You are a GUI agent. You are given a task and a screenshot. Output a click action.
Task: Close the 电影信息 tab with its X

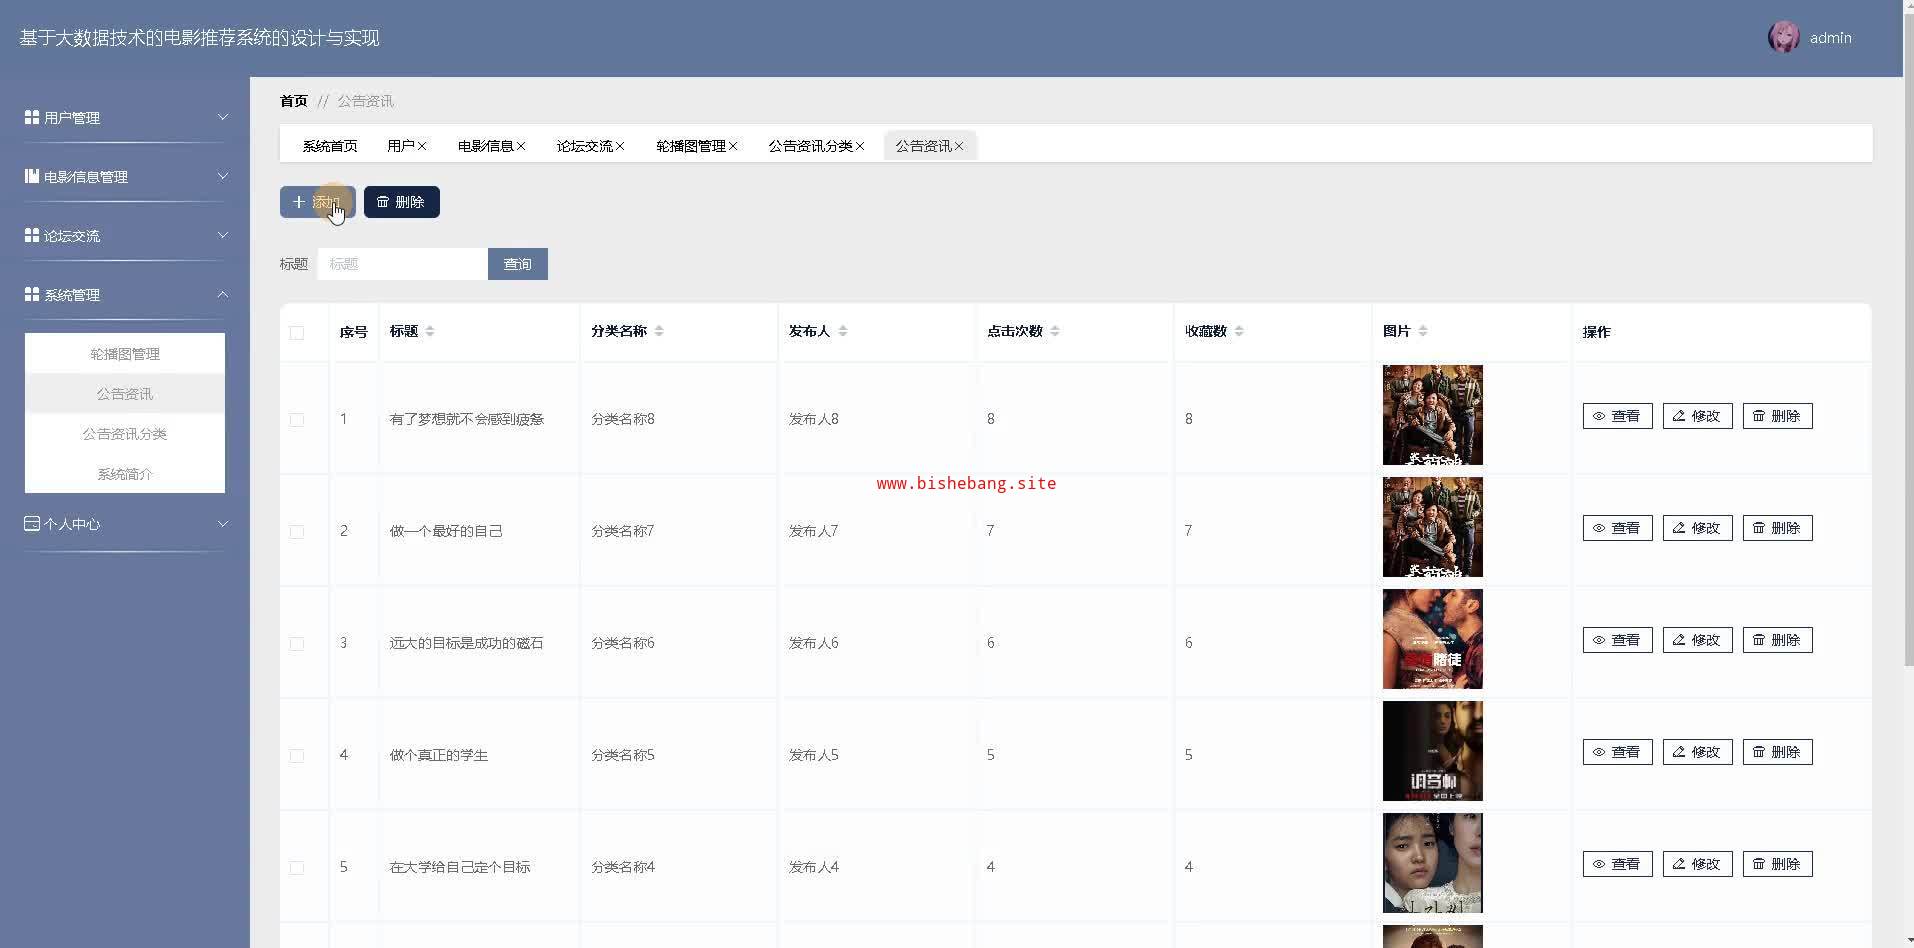tap(521, 146)
